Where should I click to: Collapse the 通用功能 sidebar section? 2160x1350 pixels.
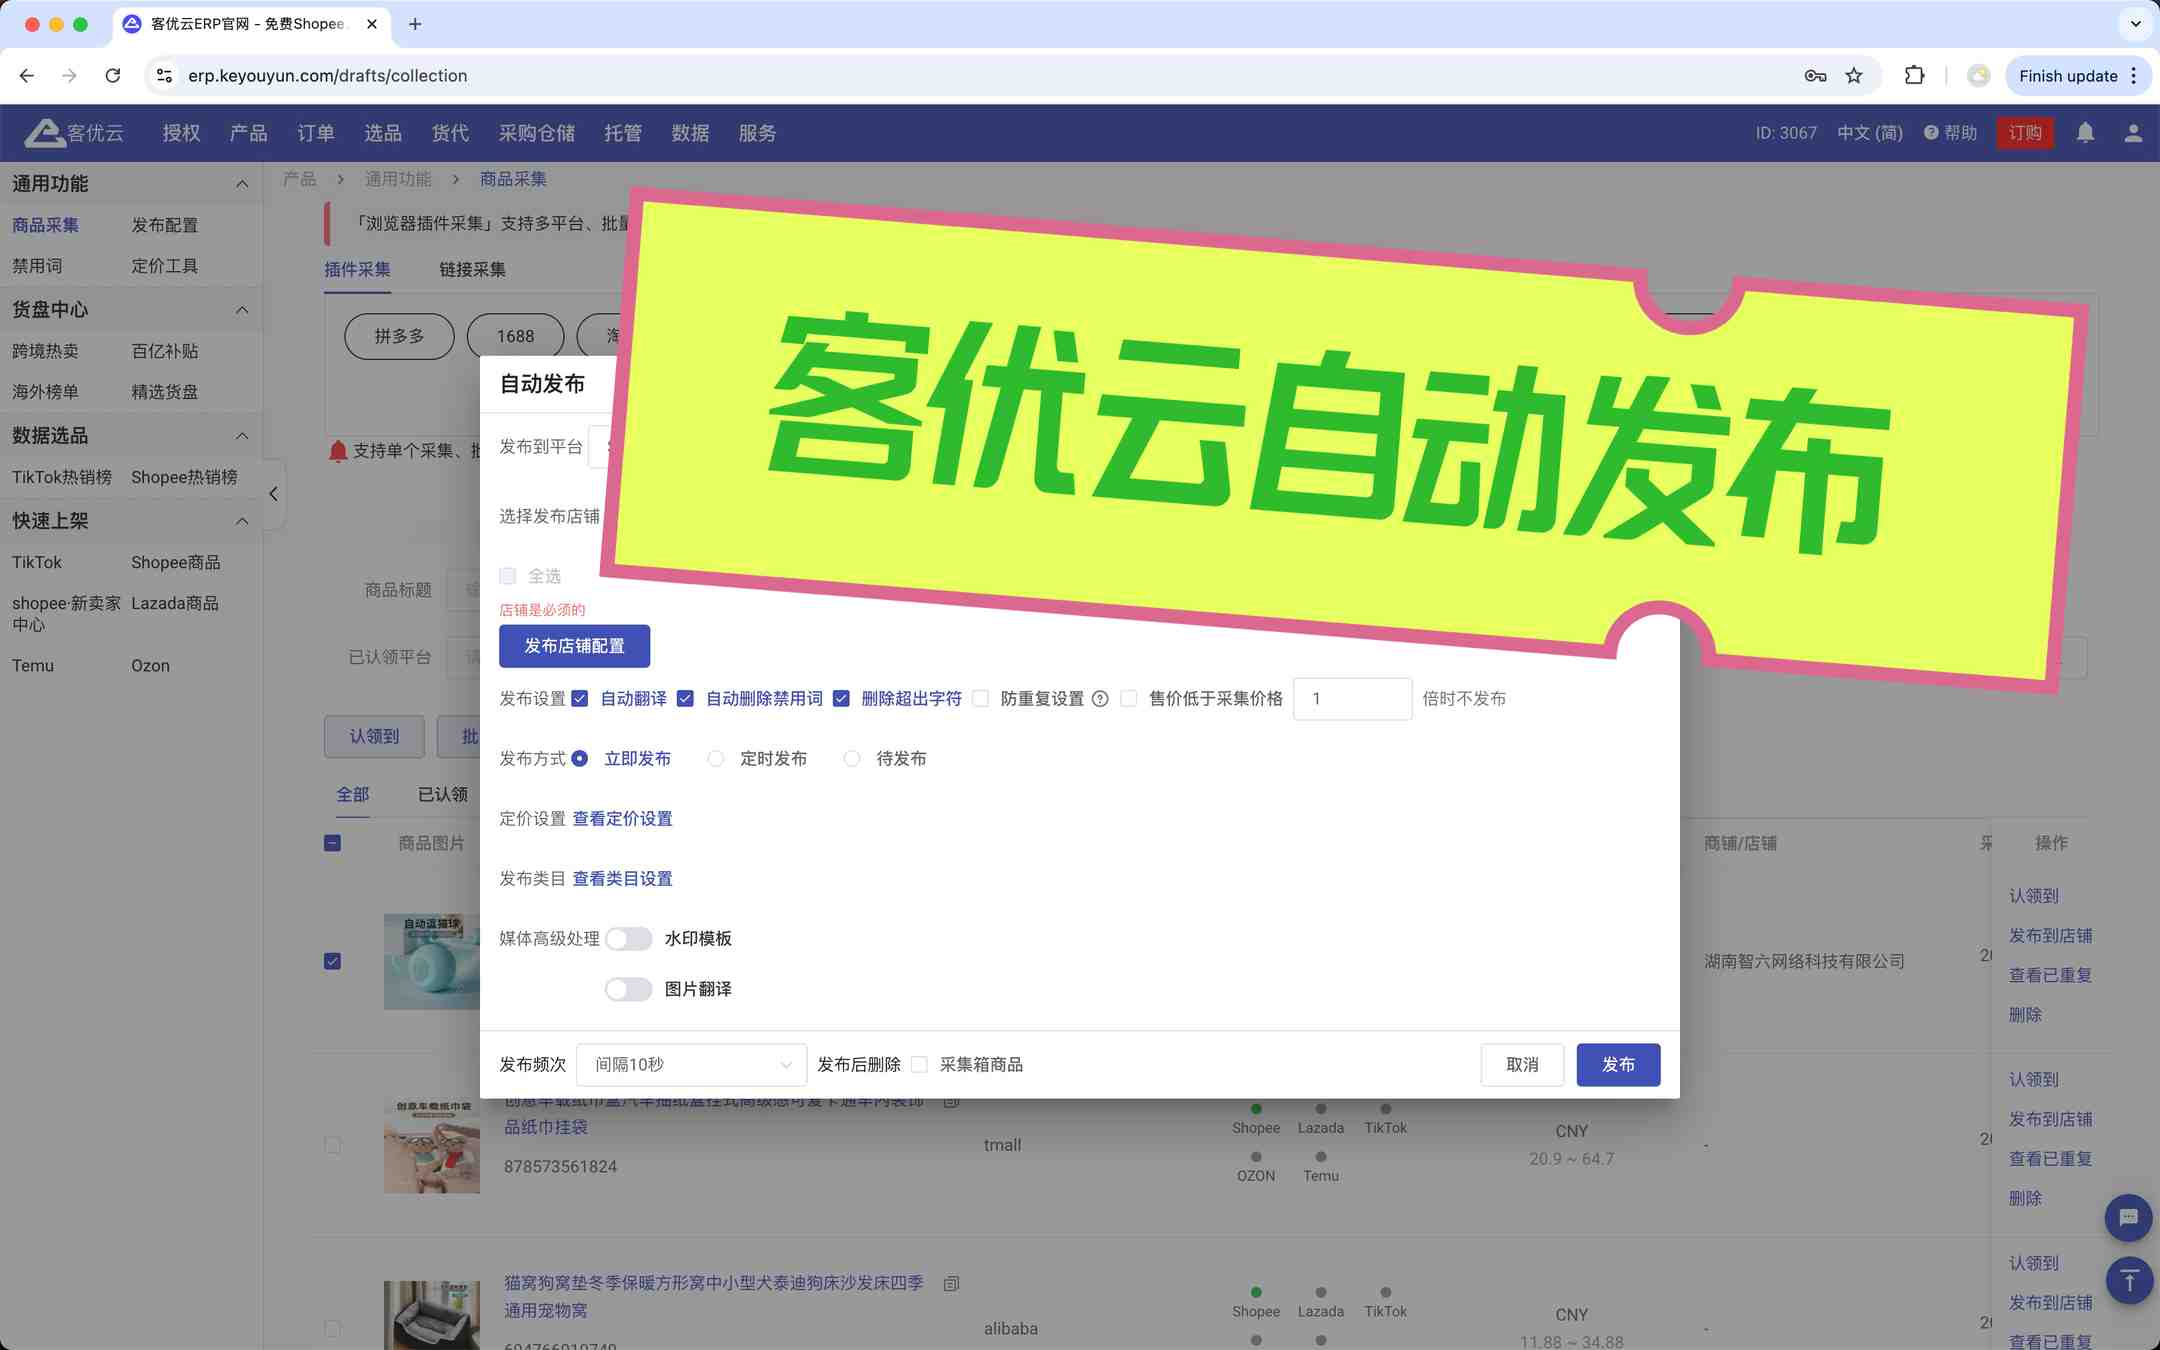point(241,184)
